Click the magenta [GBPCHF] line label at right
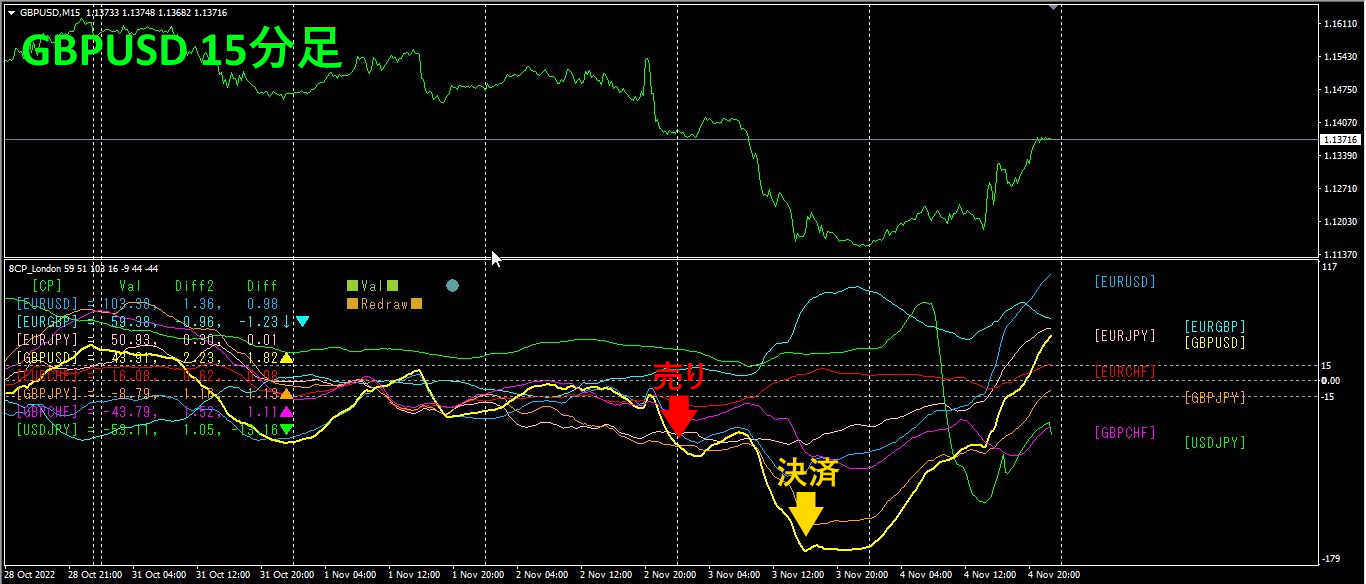1366x584 pixels. (x=1125, y=432)
